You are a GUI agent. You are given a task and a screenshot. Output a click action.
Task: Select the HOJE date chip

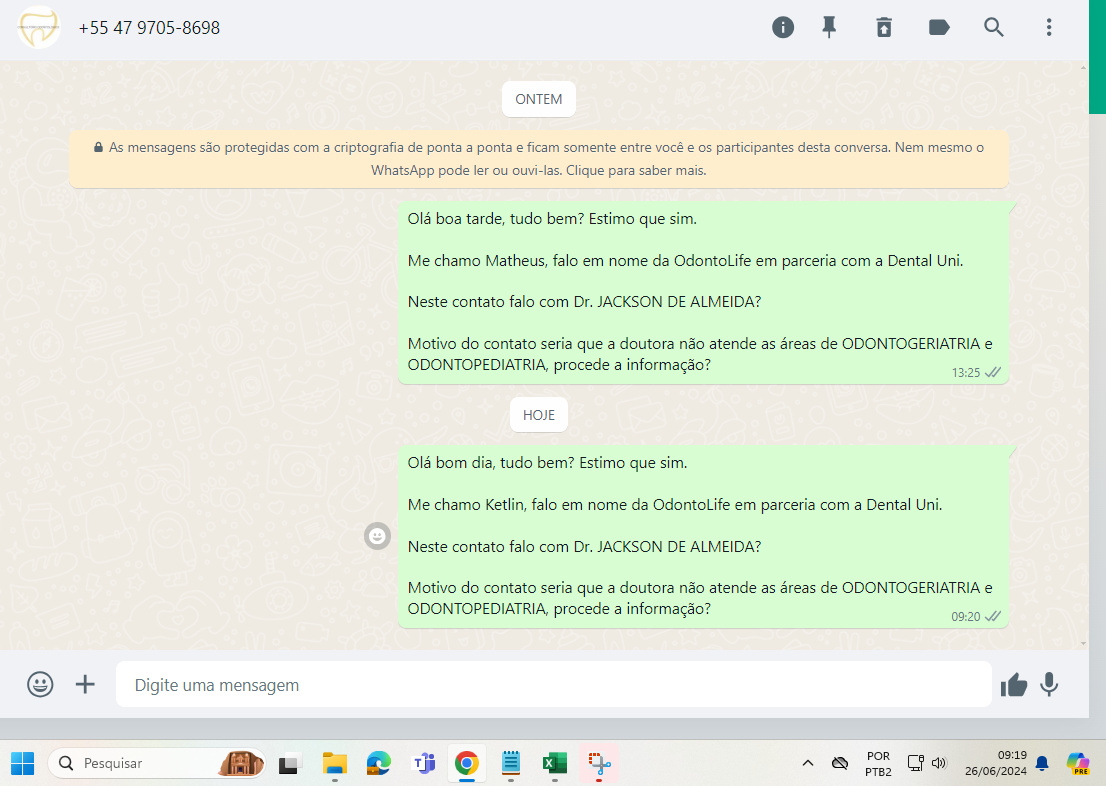pos(539,415)
